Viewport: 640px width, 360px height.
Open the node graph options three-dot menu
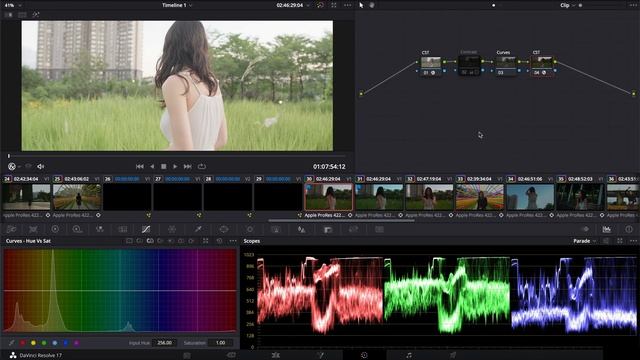pos(633,5)
